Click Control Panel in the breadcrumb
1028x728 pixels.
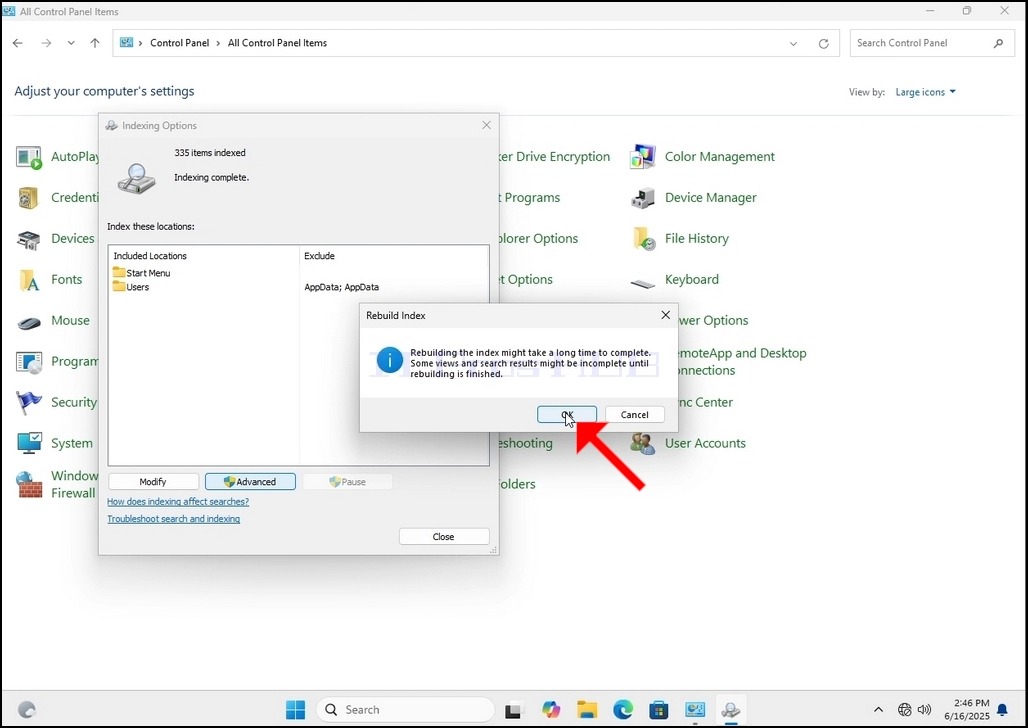coord(180,43)
